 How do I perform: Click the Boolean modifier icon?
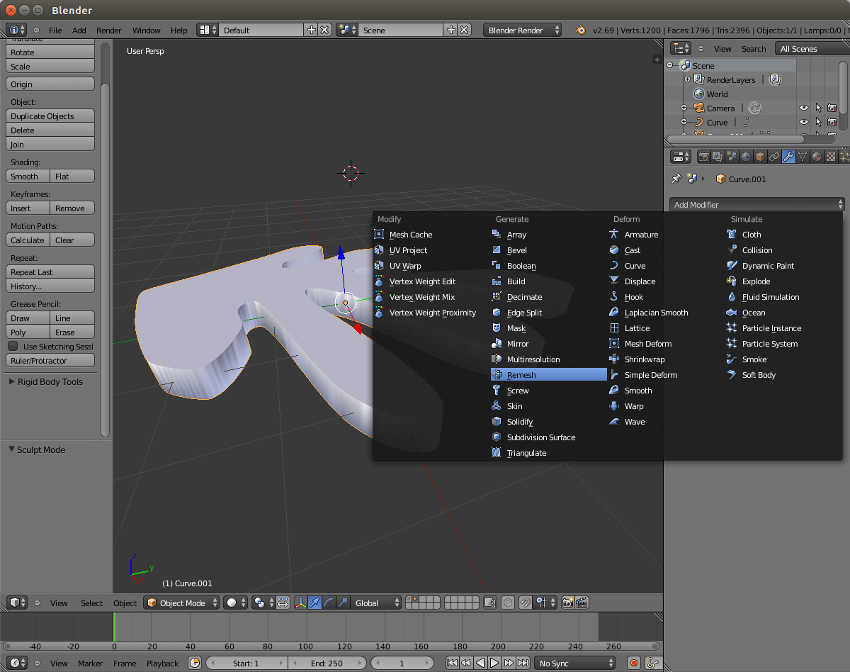(497, 266)
